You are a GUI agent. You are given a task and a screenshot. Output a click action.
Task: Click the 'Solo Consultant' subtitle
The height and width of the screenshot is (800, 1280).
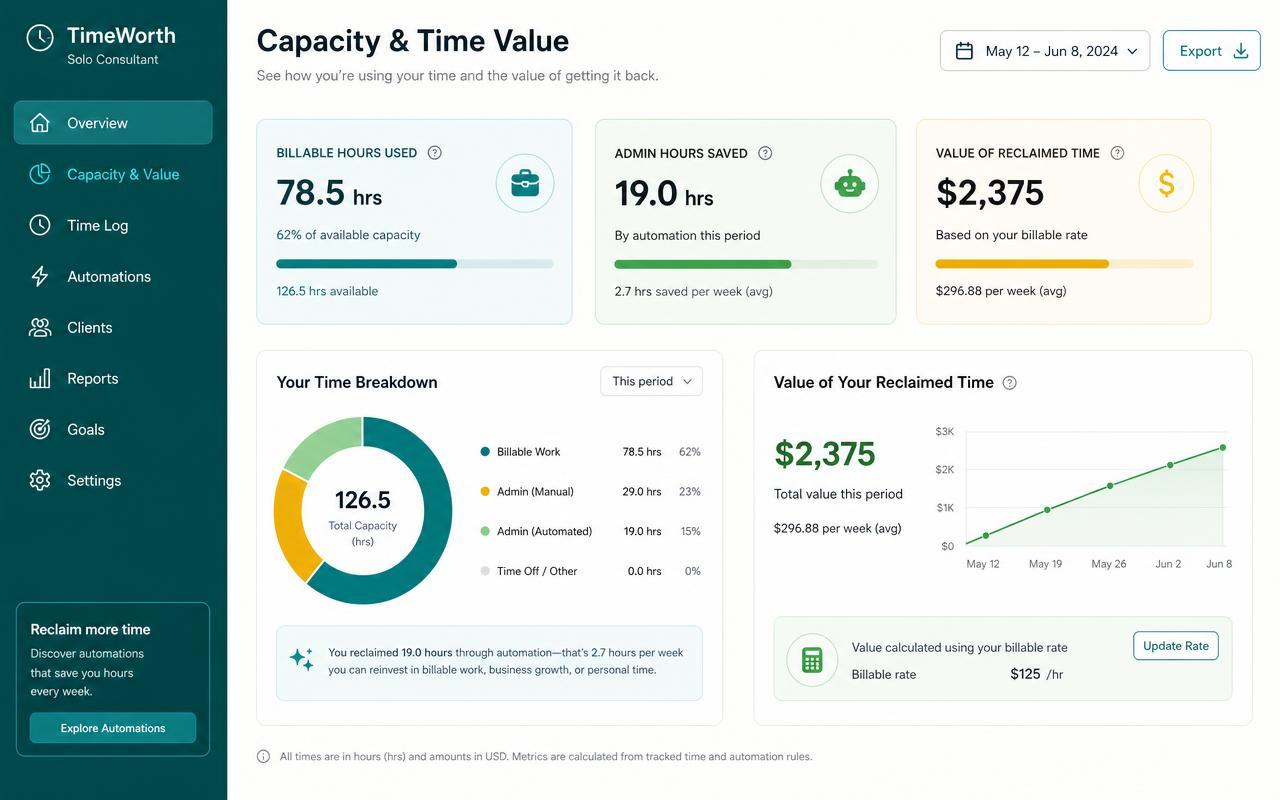point(113,60)
